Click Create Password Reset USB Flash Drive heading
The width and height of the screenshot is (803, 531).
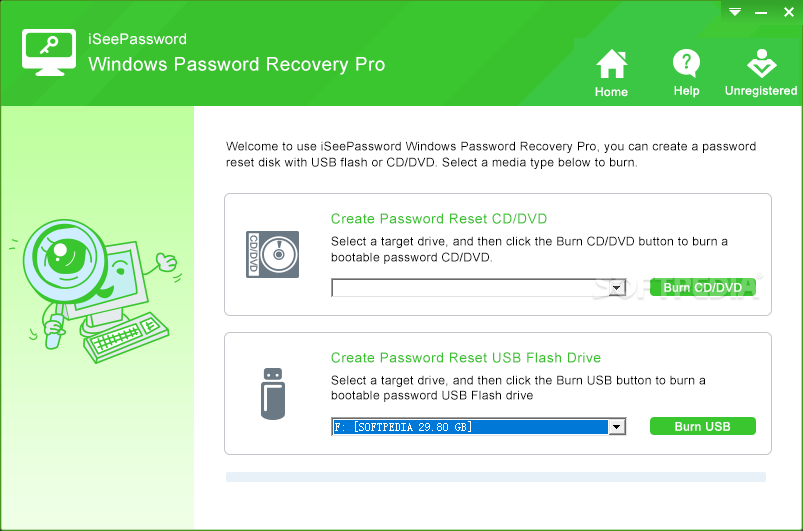pos(466,357)
